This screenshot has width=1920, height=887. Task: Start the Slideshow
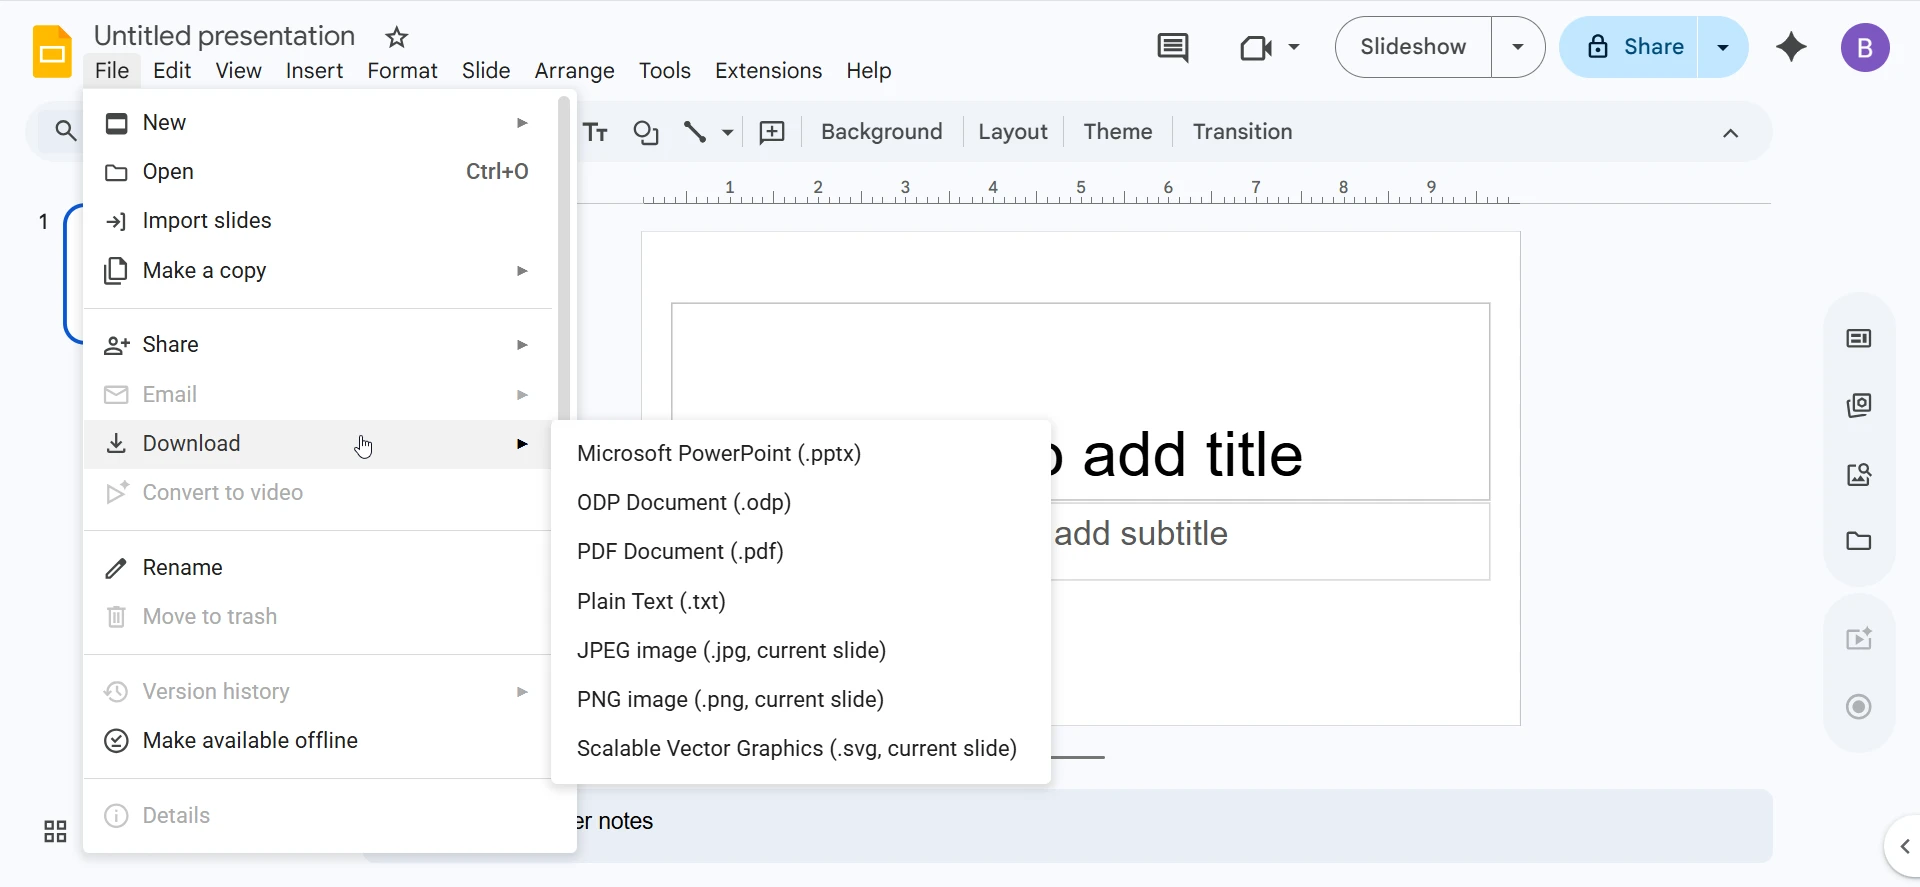pos(1413,47)
